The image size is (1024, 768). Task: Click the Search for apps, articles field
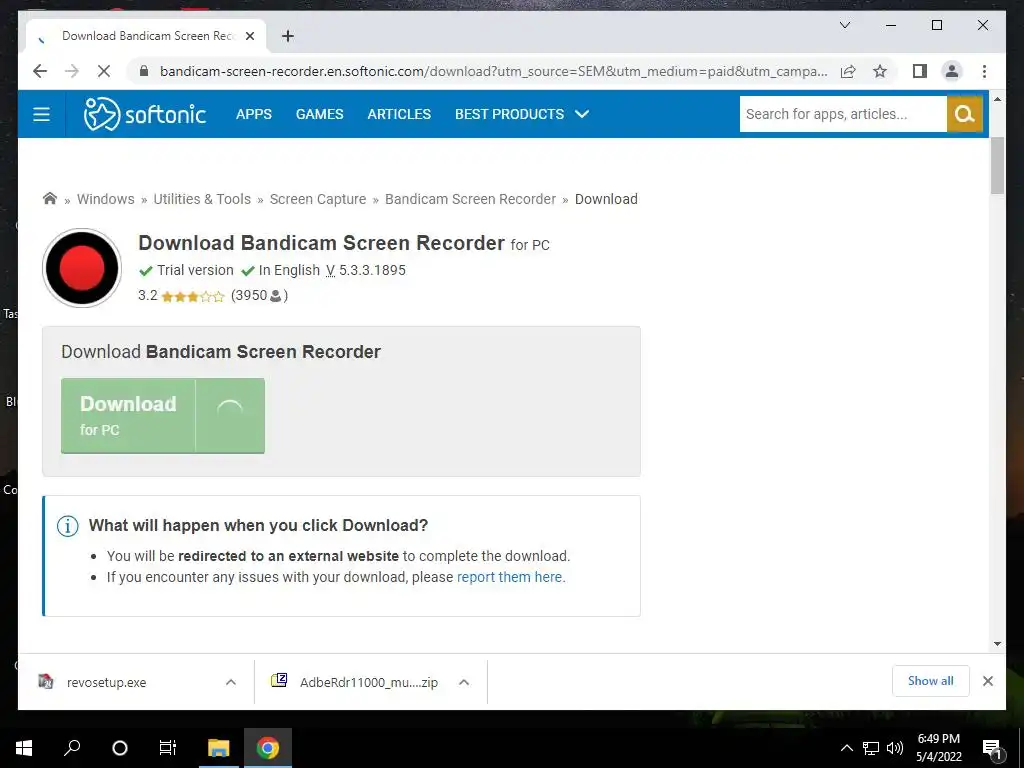coord(842,114)
